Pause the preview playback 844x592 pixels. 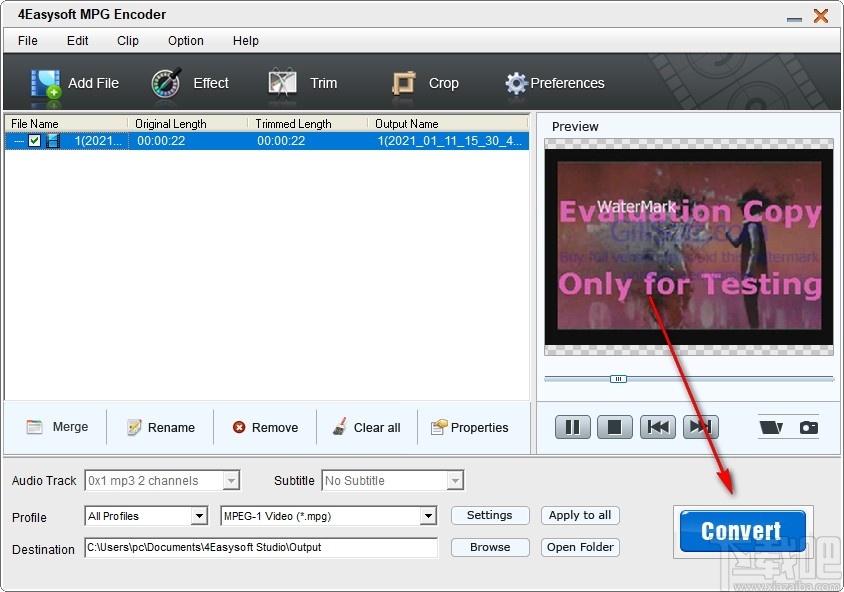572,427
